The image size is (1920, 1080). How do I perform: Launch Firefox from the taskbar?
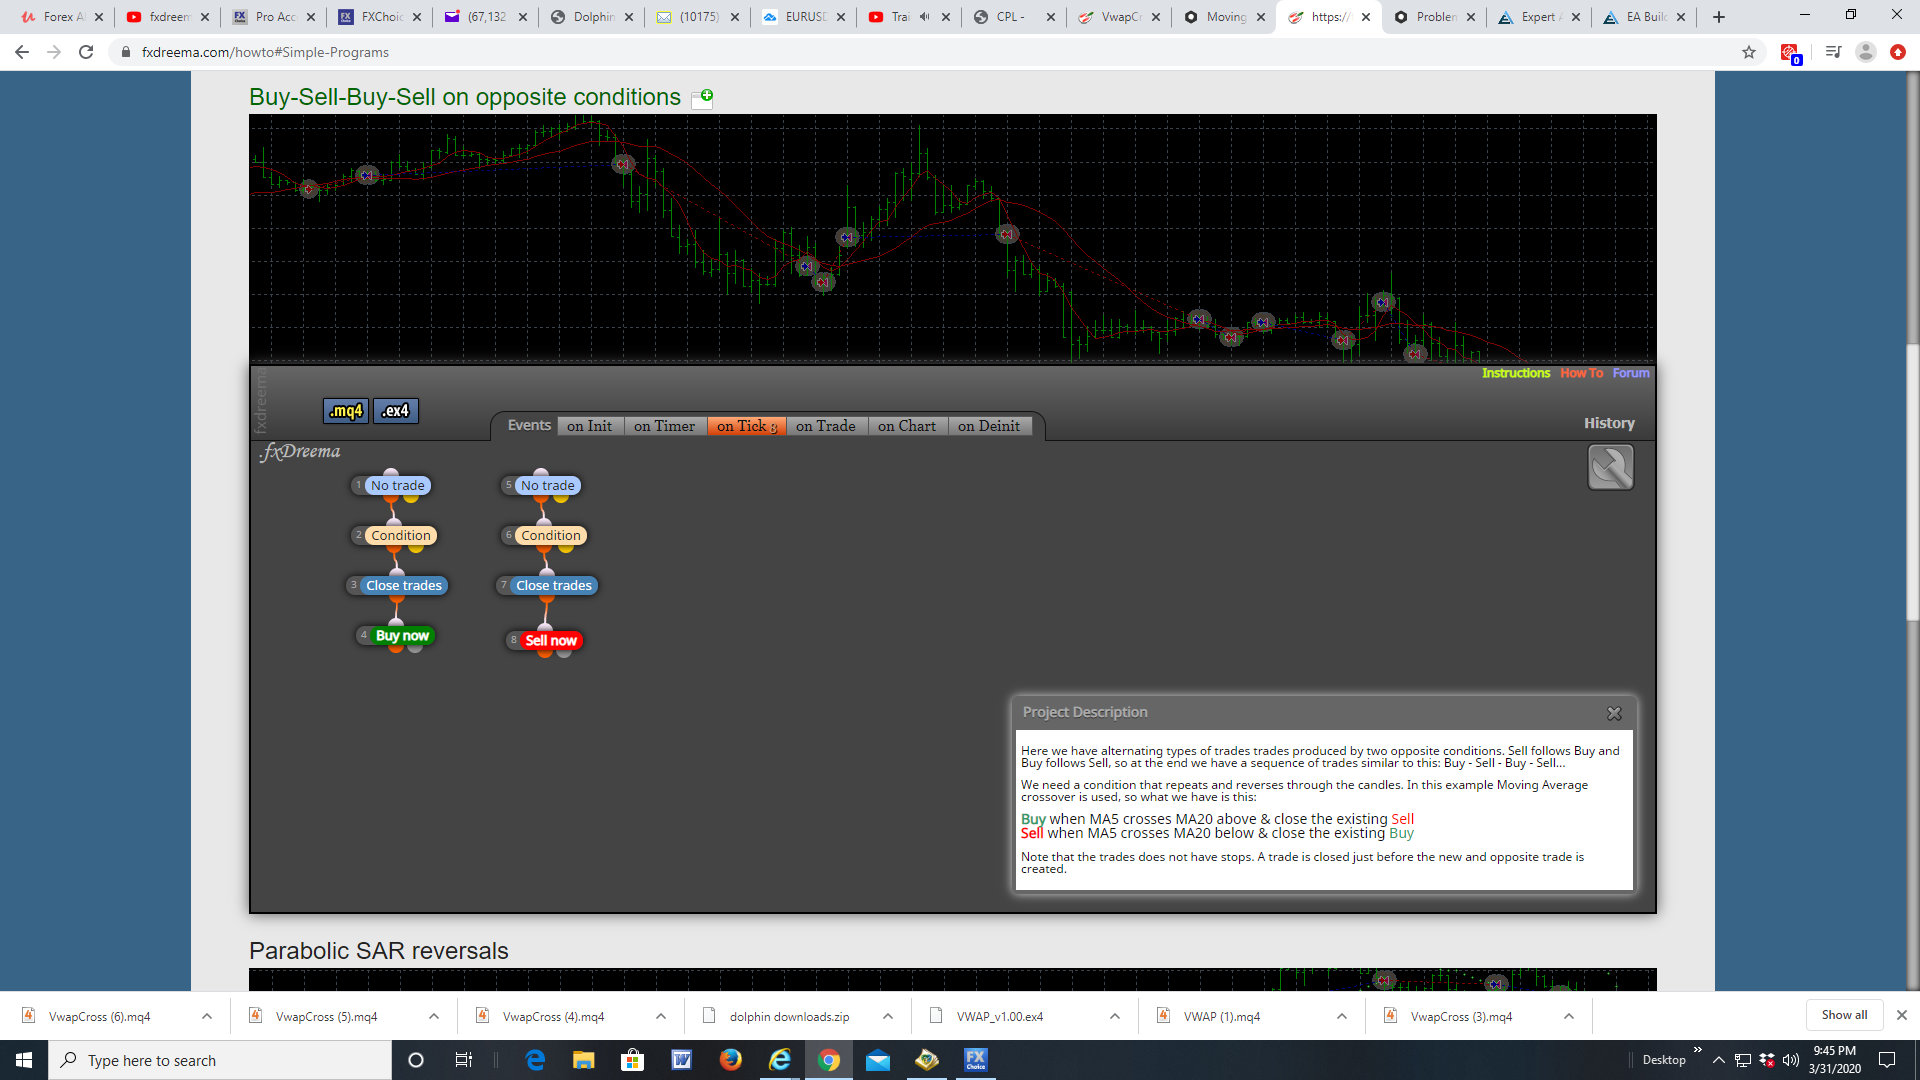point(731,1060)
